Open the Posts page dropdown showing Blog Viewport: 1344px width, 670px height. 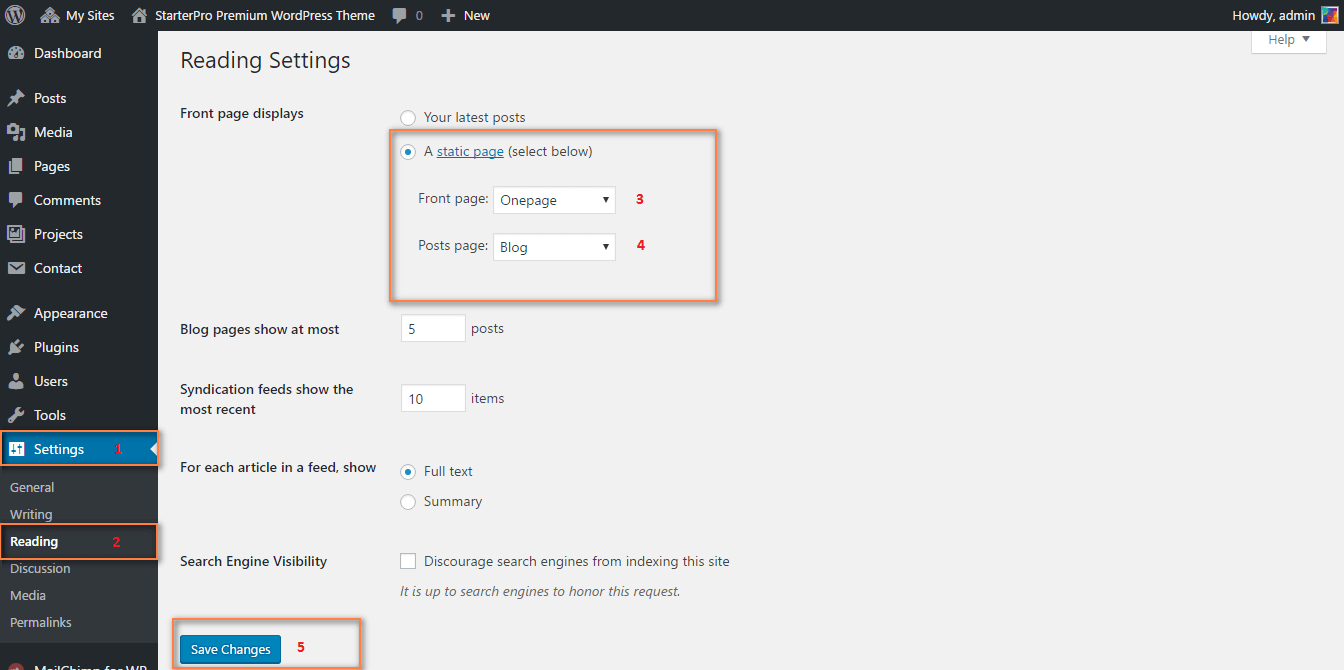[554, 246]
